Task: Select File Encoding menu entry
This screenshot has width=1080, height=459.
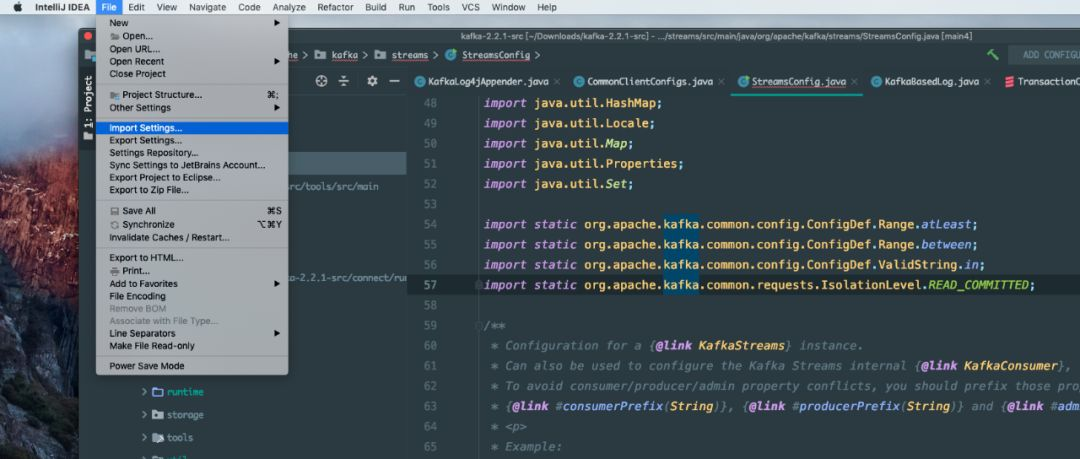Action: coord(192,296)
